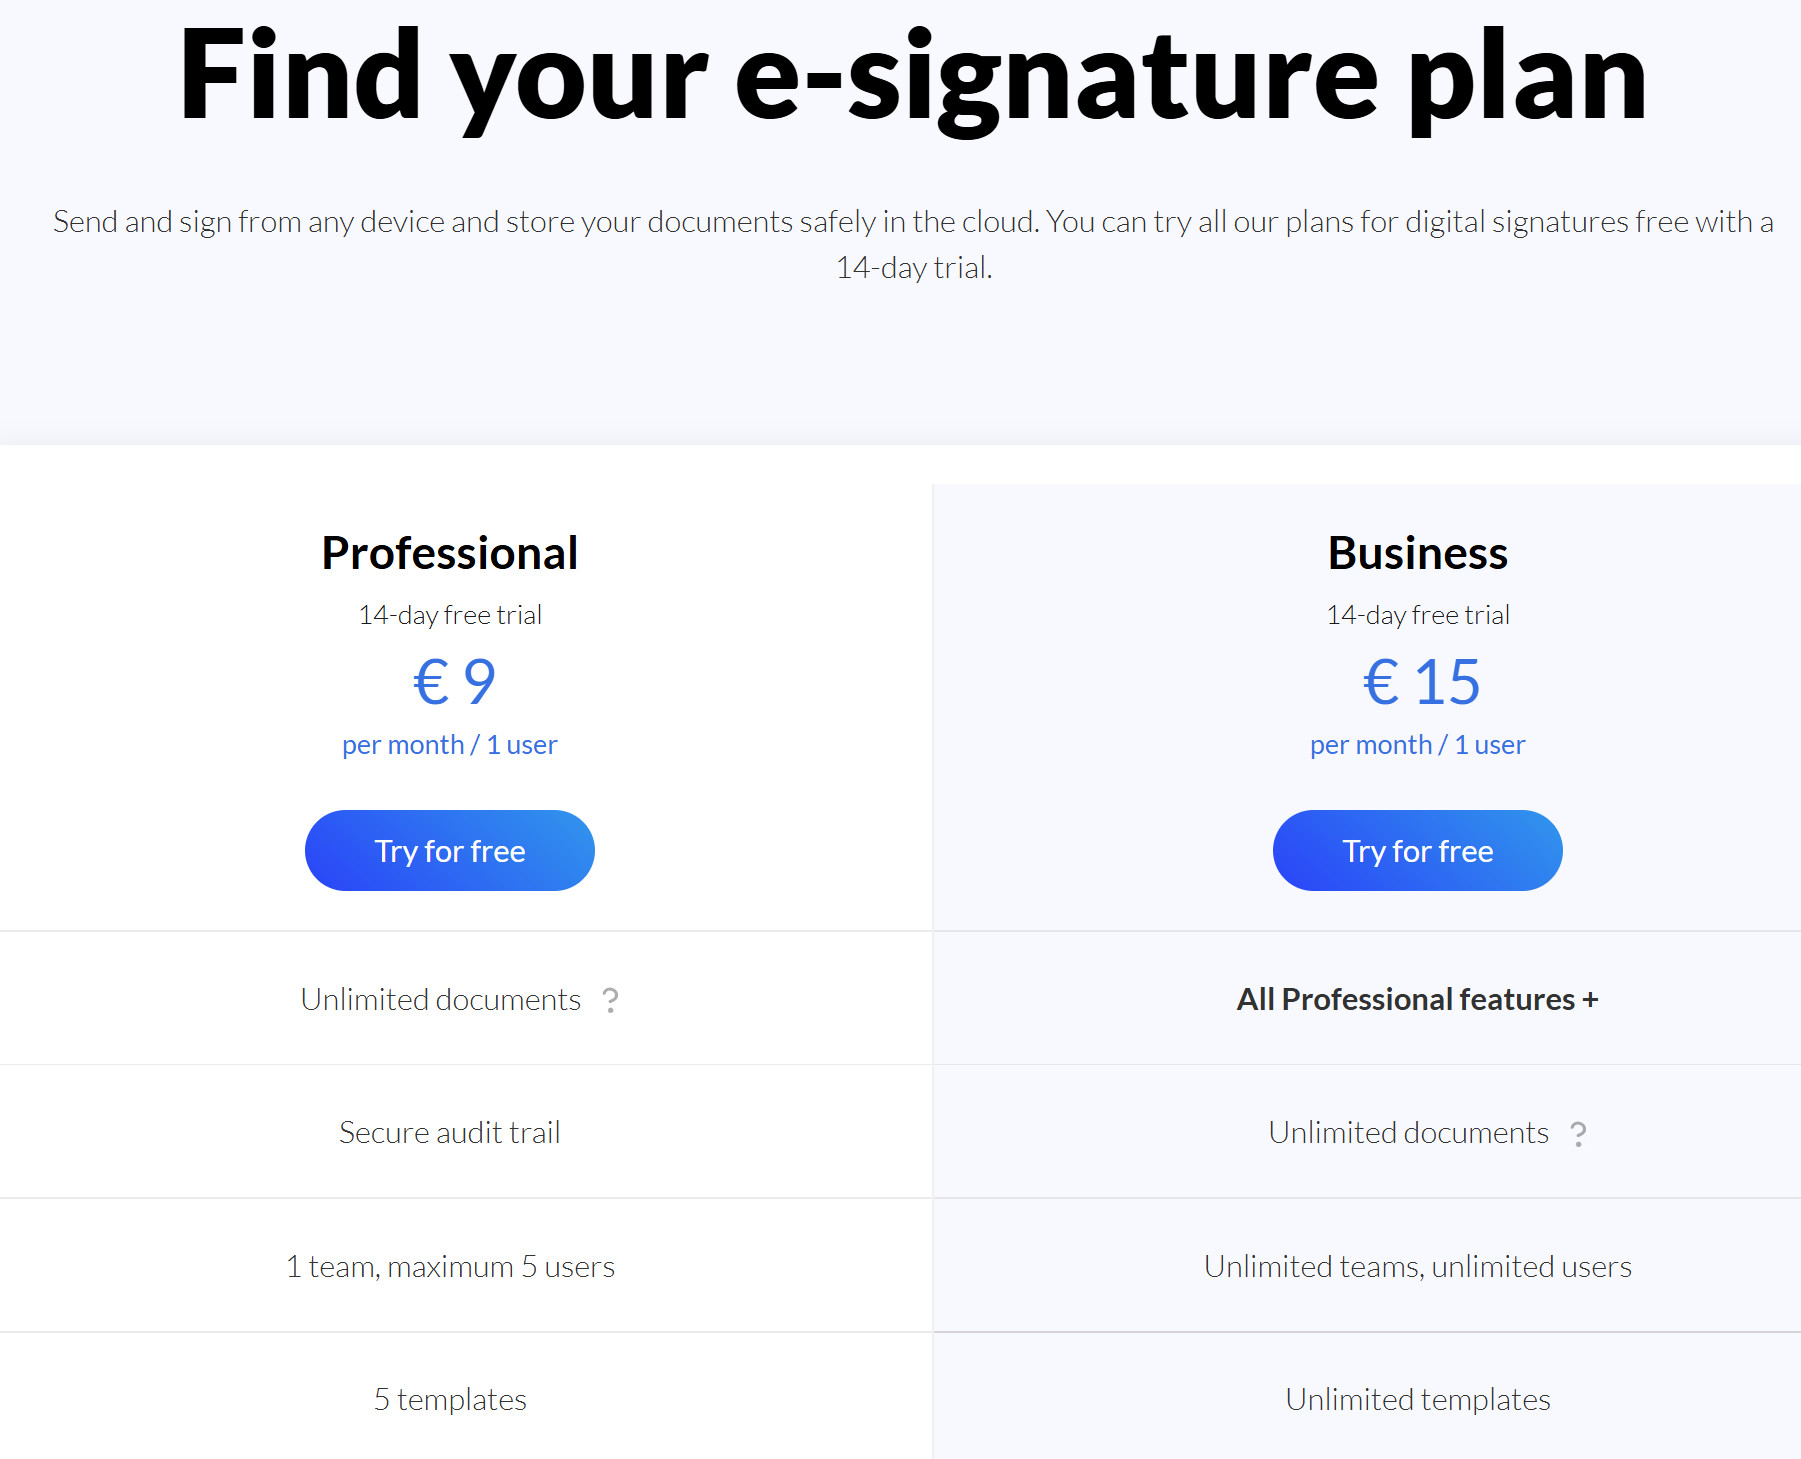The image size is (1801, 1459).
Task: Click the € 15 price
Action: [1421, 682]
